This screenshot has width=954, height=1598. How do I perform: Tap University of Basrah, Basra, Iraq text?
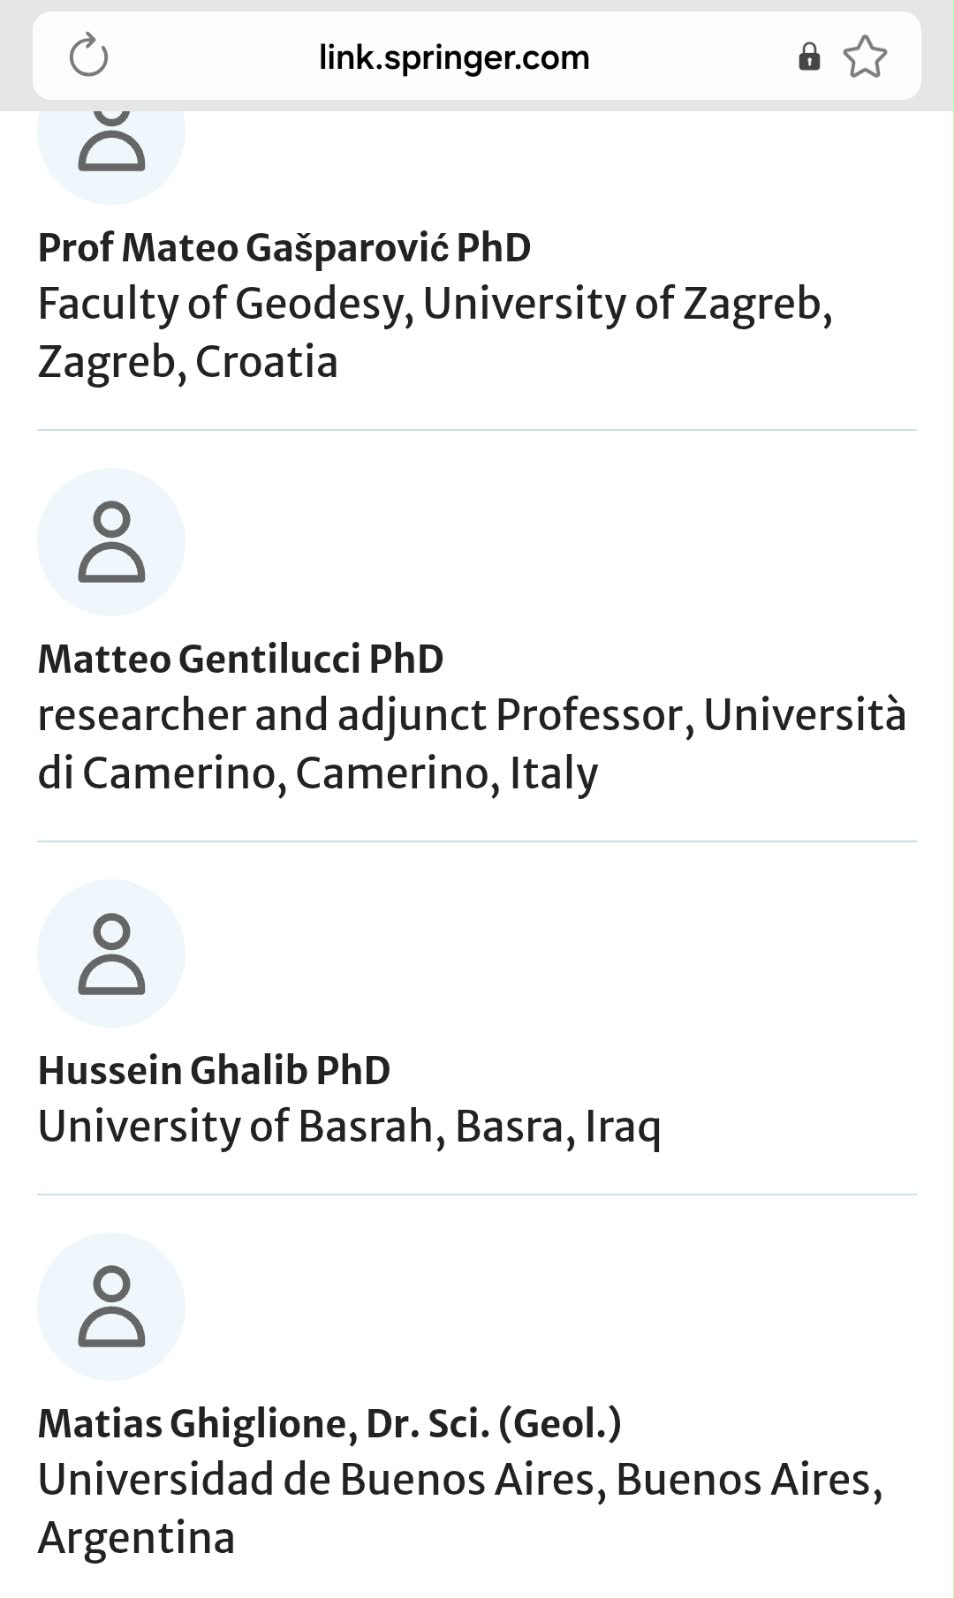coord(349,1128)
